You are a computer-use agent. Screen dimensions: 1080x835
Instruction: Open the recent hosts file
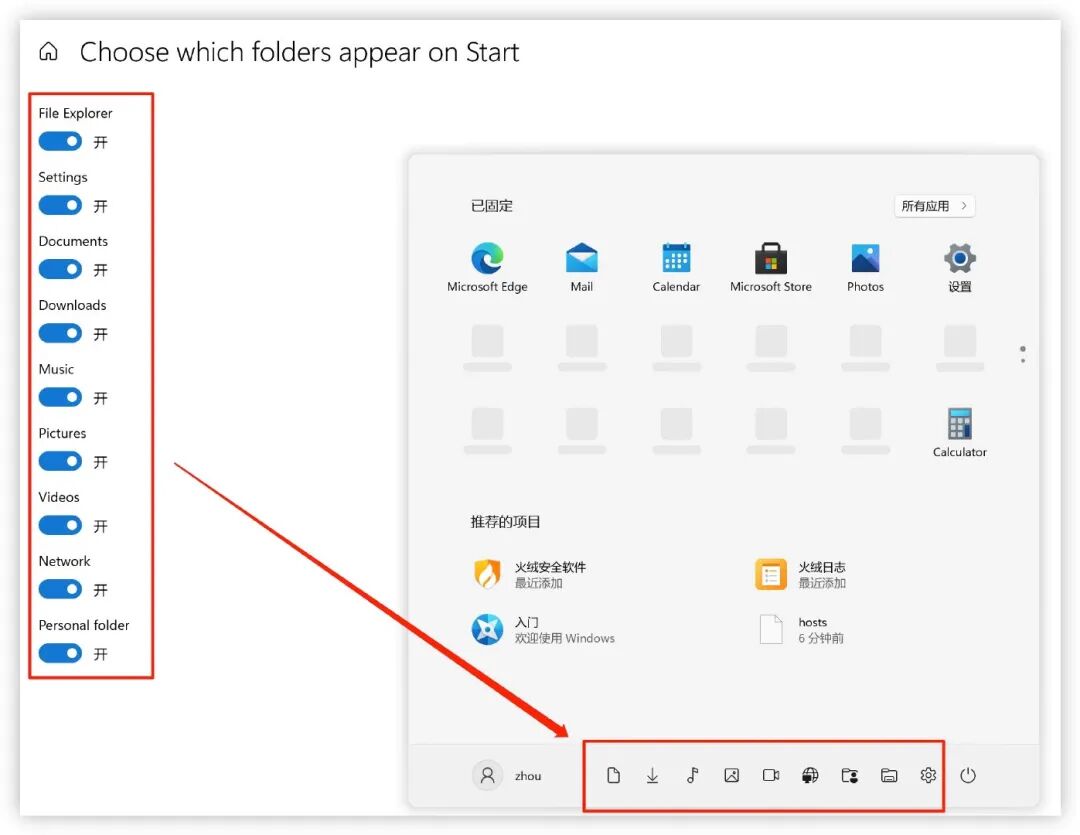click(x=800, y=630)
